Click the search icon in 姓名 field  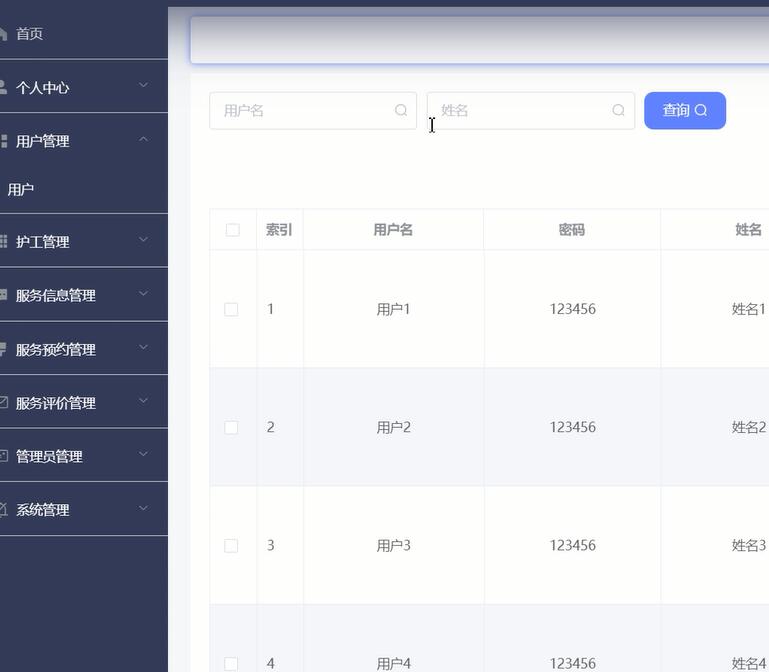point(618,110)
